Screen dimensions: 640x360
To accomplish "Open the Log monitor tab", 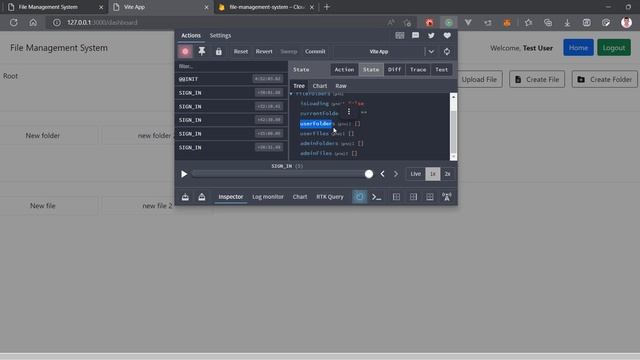I will click(x=268, y=197).
